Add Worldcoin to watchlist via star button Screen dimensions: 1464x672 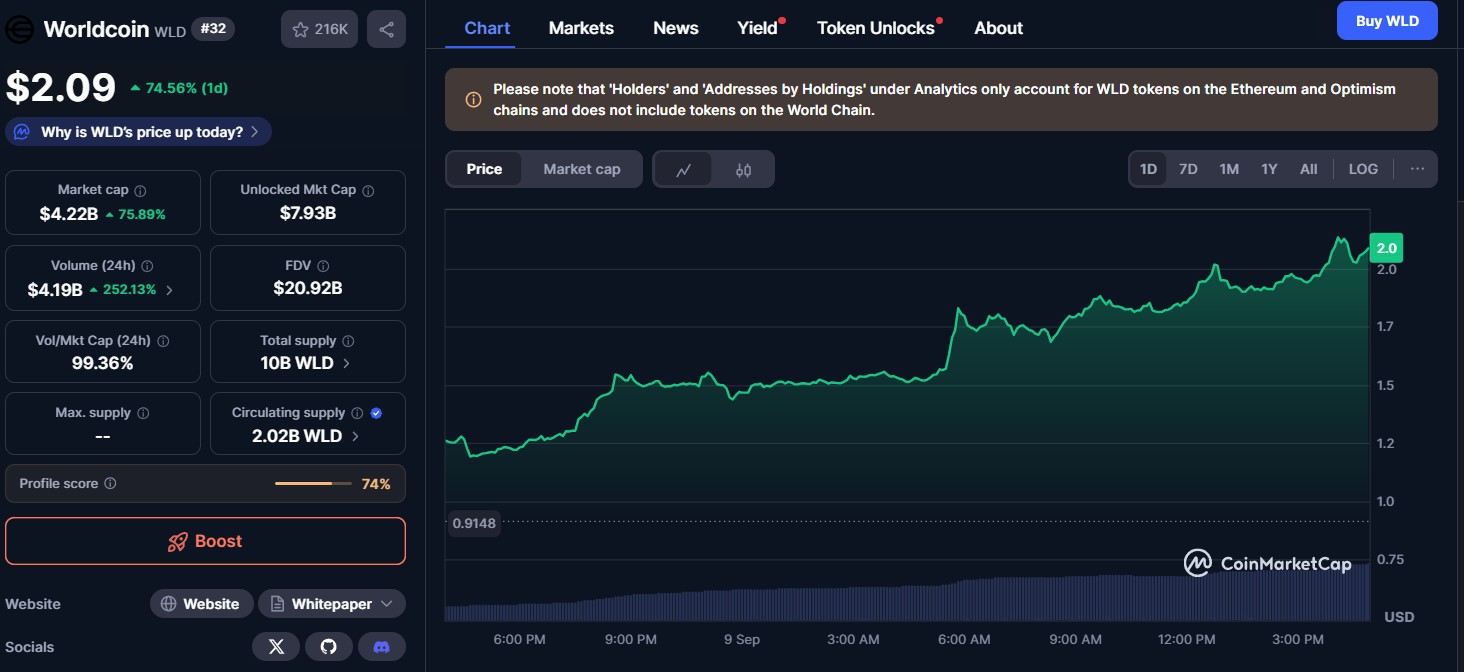coord(319,29)
